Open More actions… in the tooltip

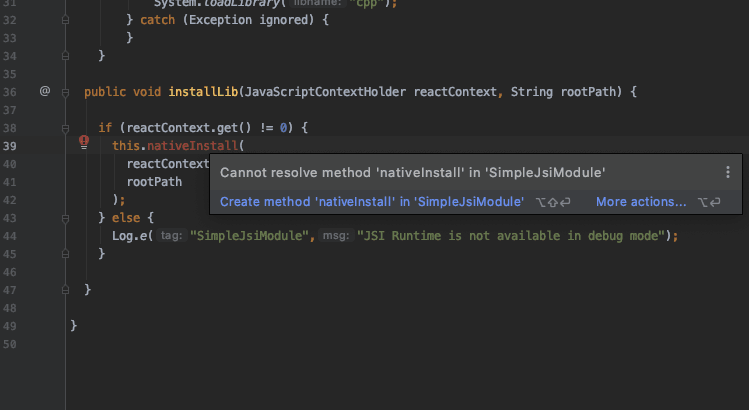tap(641, 202)
